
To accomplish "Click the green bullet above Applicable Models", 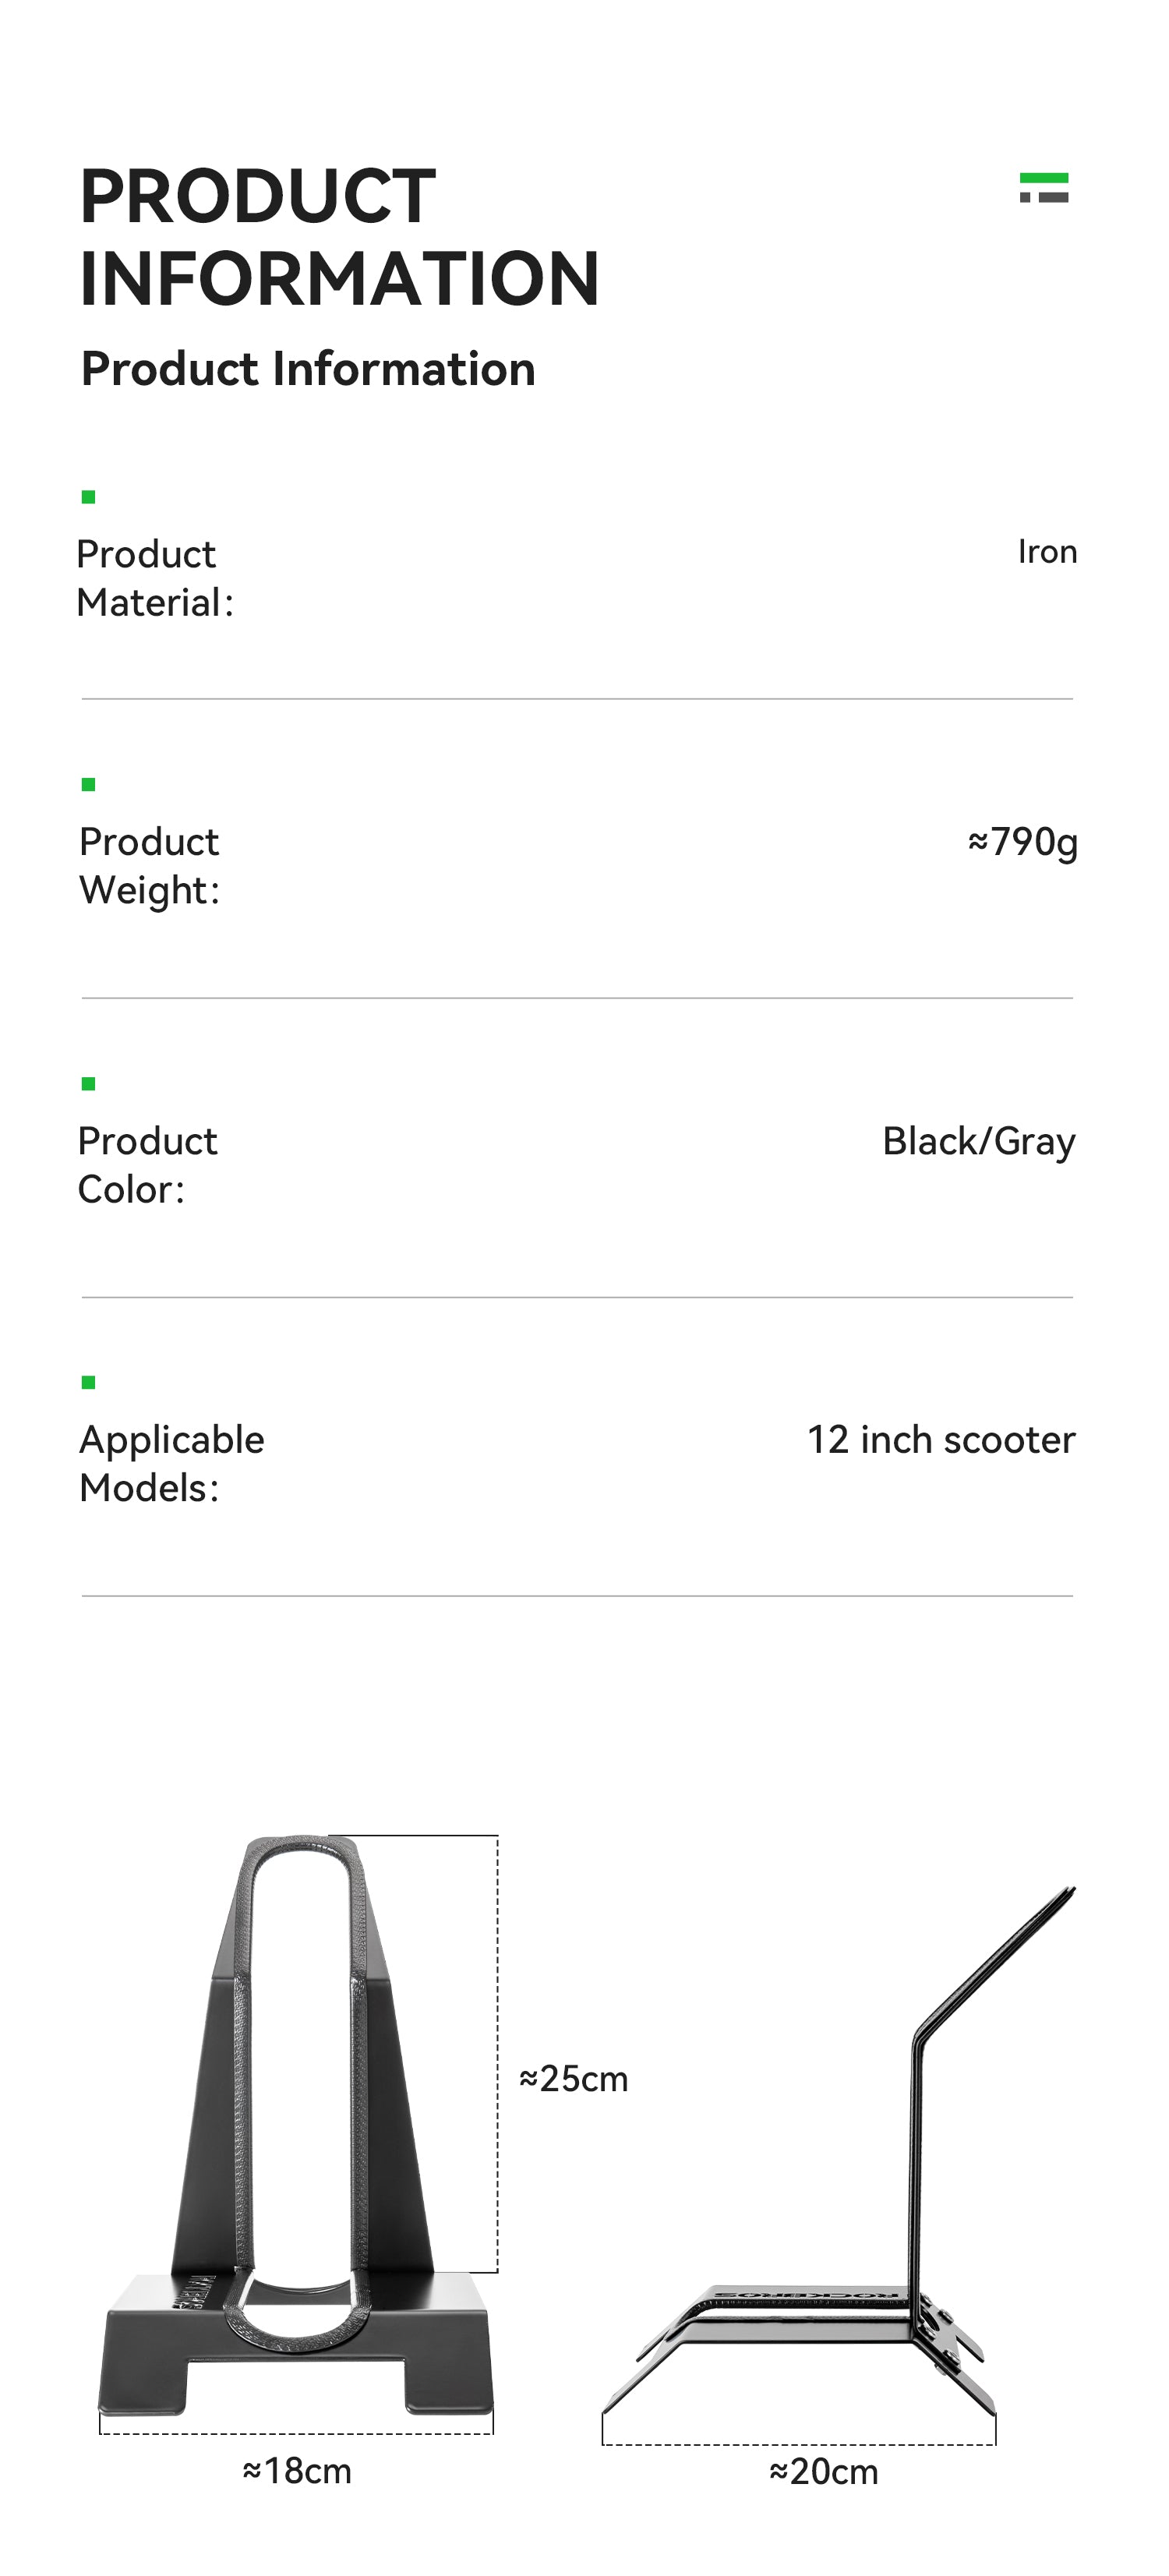I will 88,1383.
